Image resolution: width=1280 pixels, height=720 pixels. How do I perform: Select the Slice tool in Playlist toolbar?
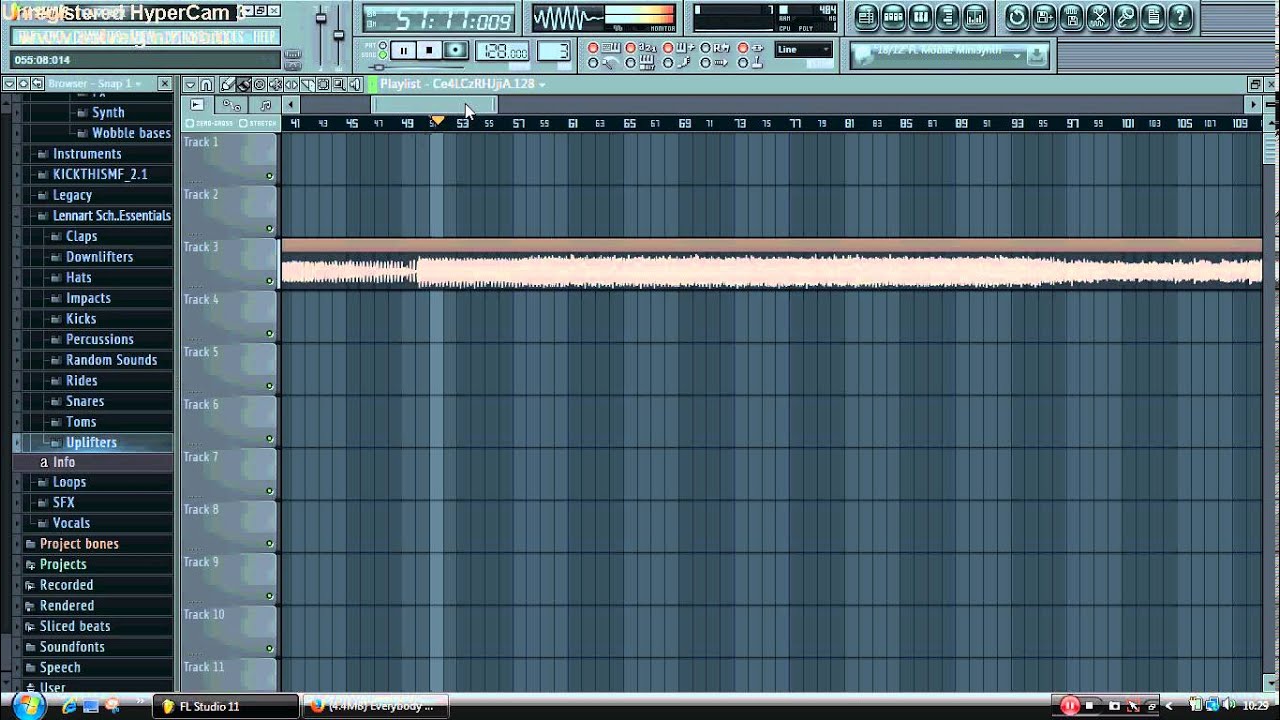(307, 84)
